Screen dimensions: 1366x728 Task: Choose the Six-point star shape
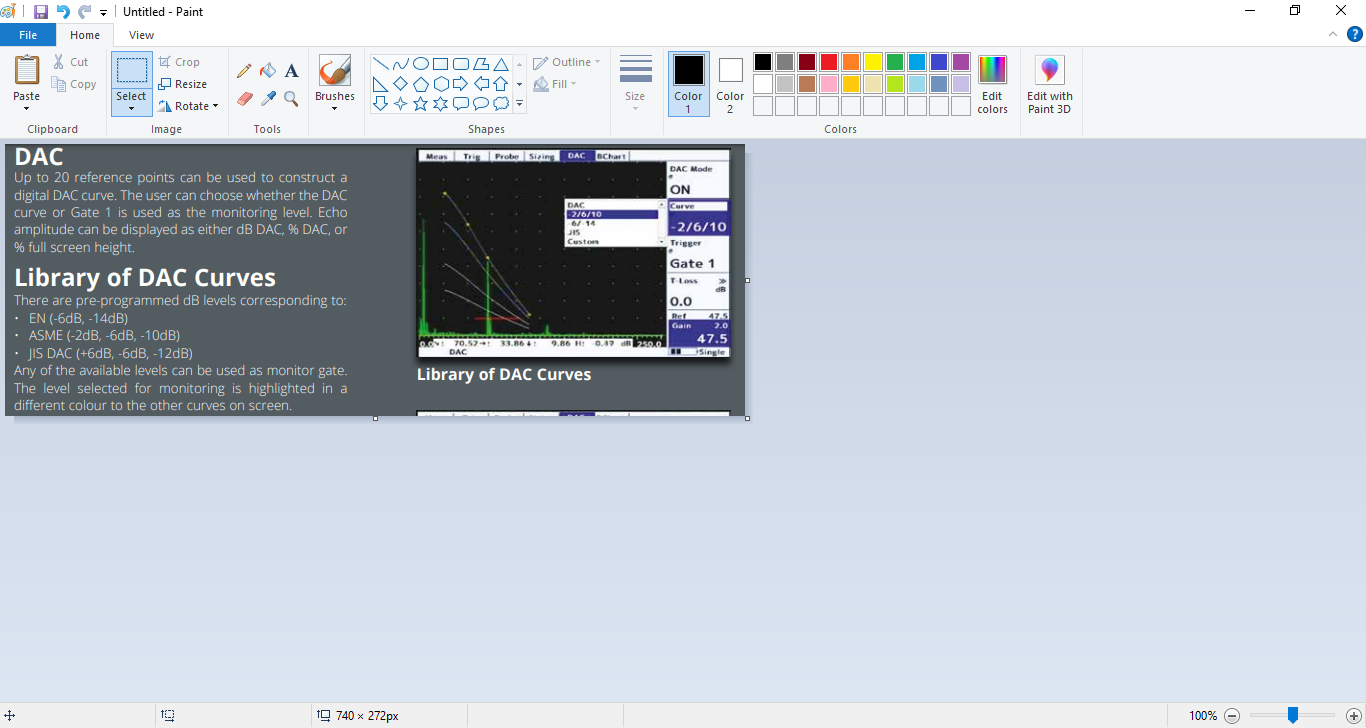[440, 103]
